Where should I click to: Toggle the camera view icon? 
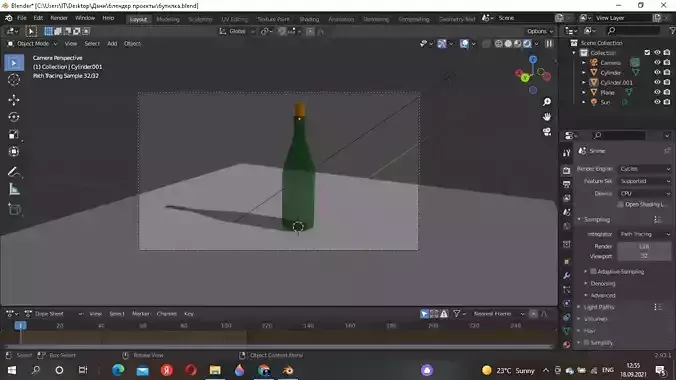(547, 132)
